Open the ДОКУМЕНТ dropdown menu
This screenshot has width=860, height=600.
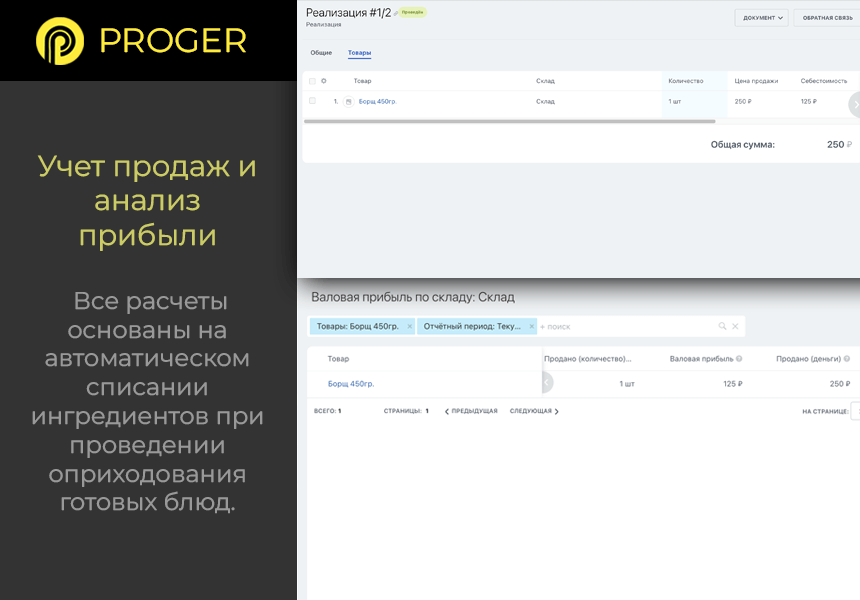(760, 18)
